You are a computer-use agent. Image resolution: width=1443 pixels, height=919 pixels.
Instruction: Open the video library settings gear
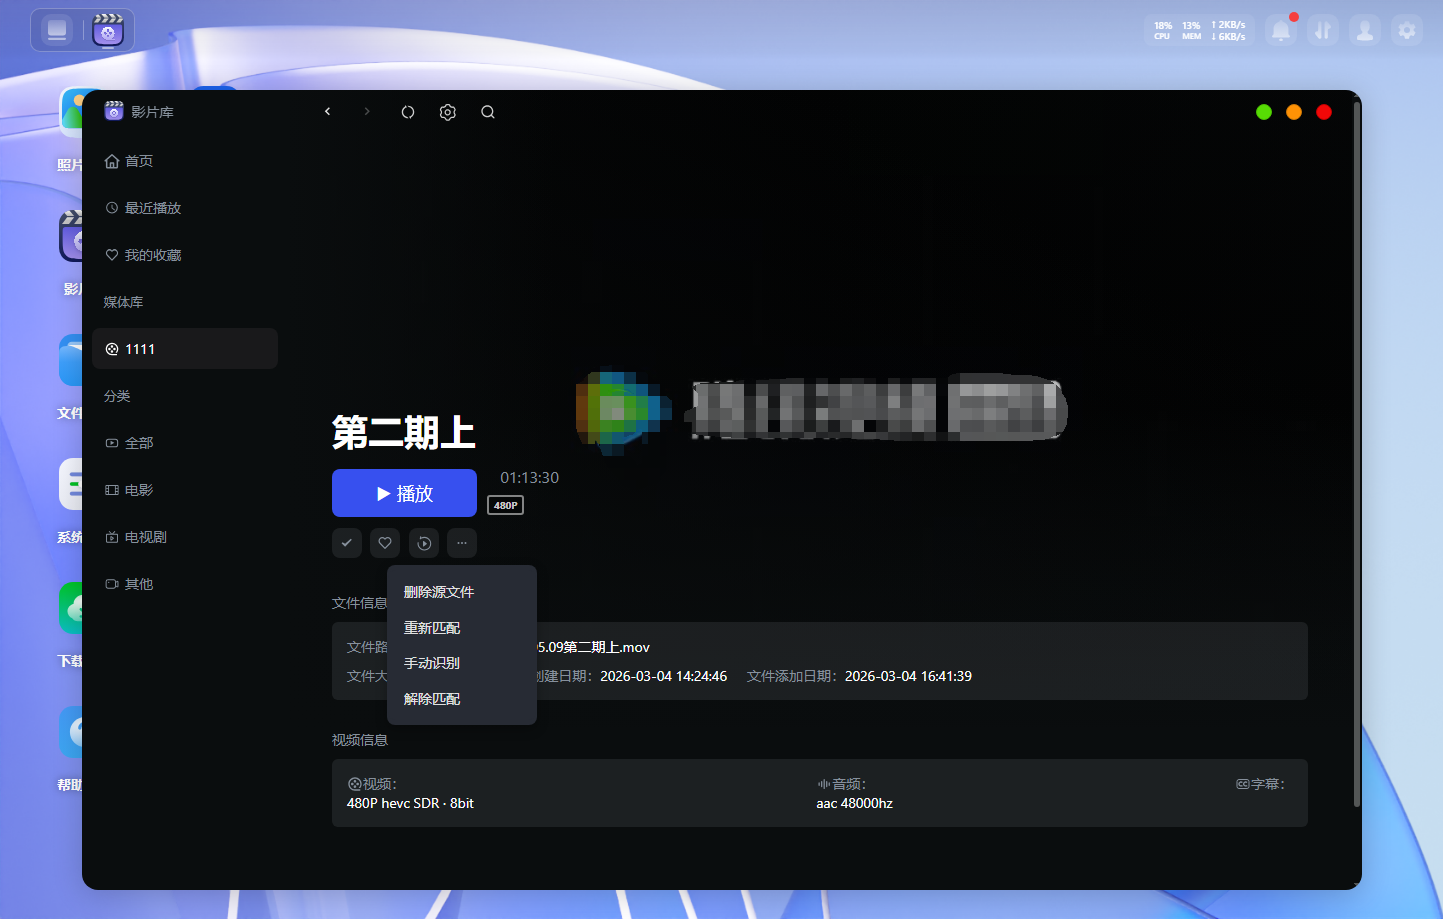click(448, 112)
